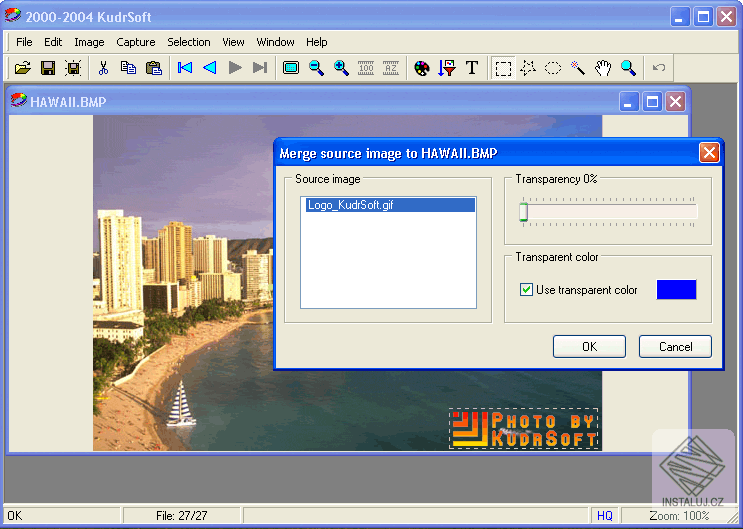Click the Open file folder icon

(x=22, y=68)
